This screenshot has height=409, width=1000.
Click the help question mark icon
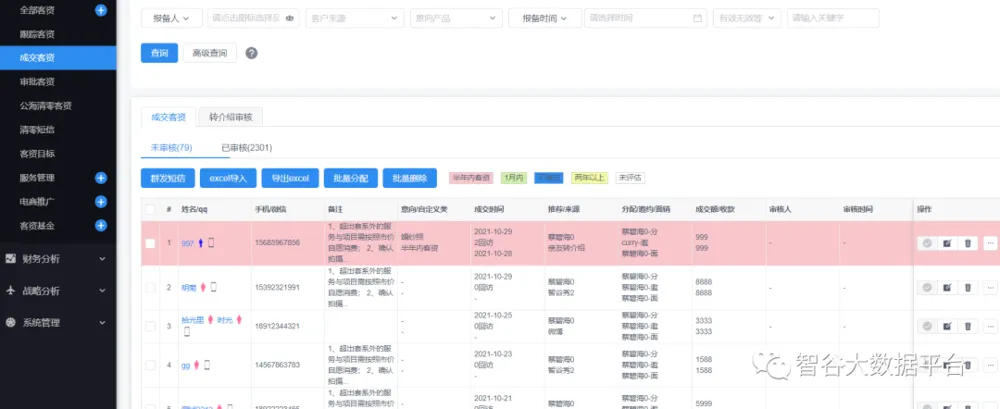(x=252, y=53)
